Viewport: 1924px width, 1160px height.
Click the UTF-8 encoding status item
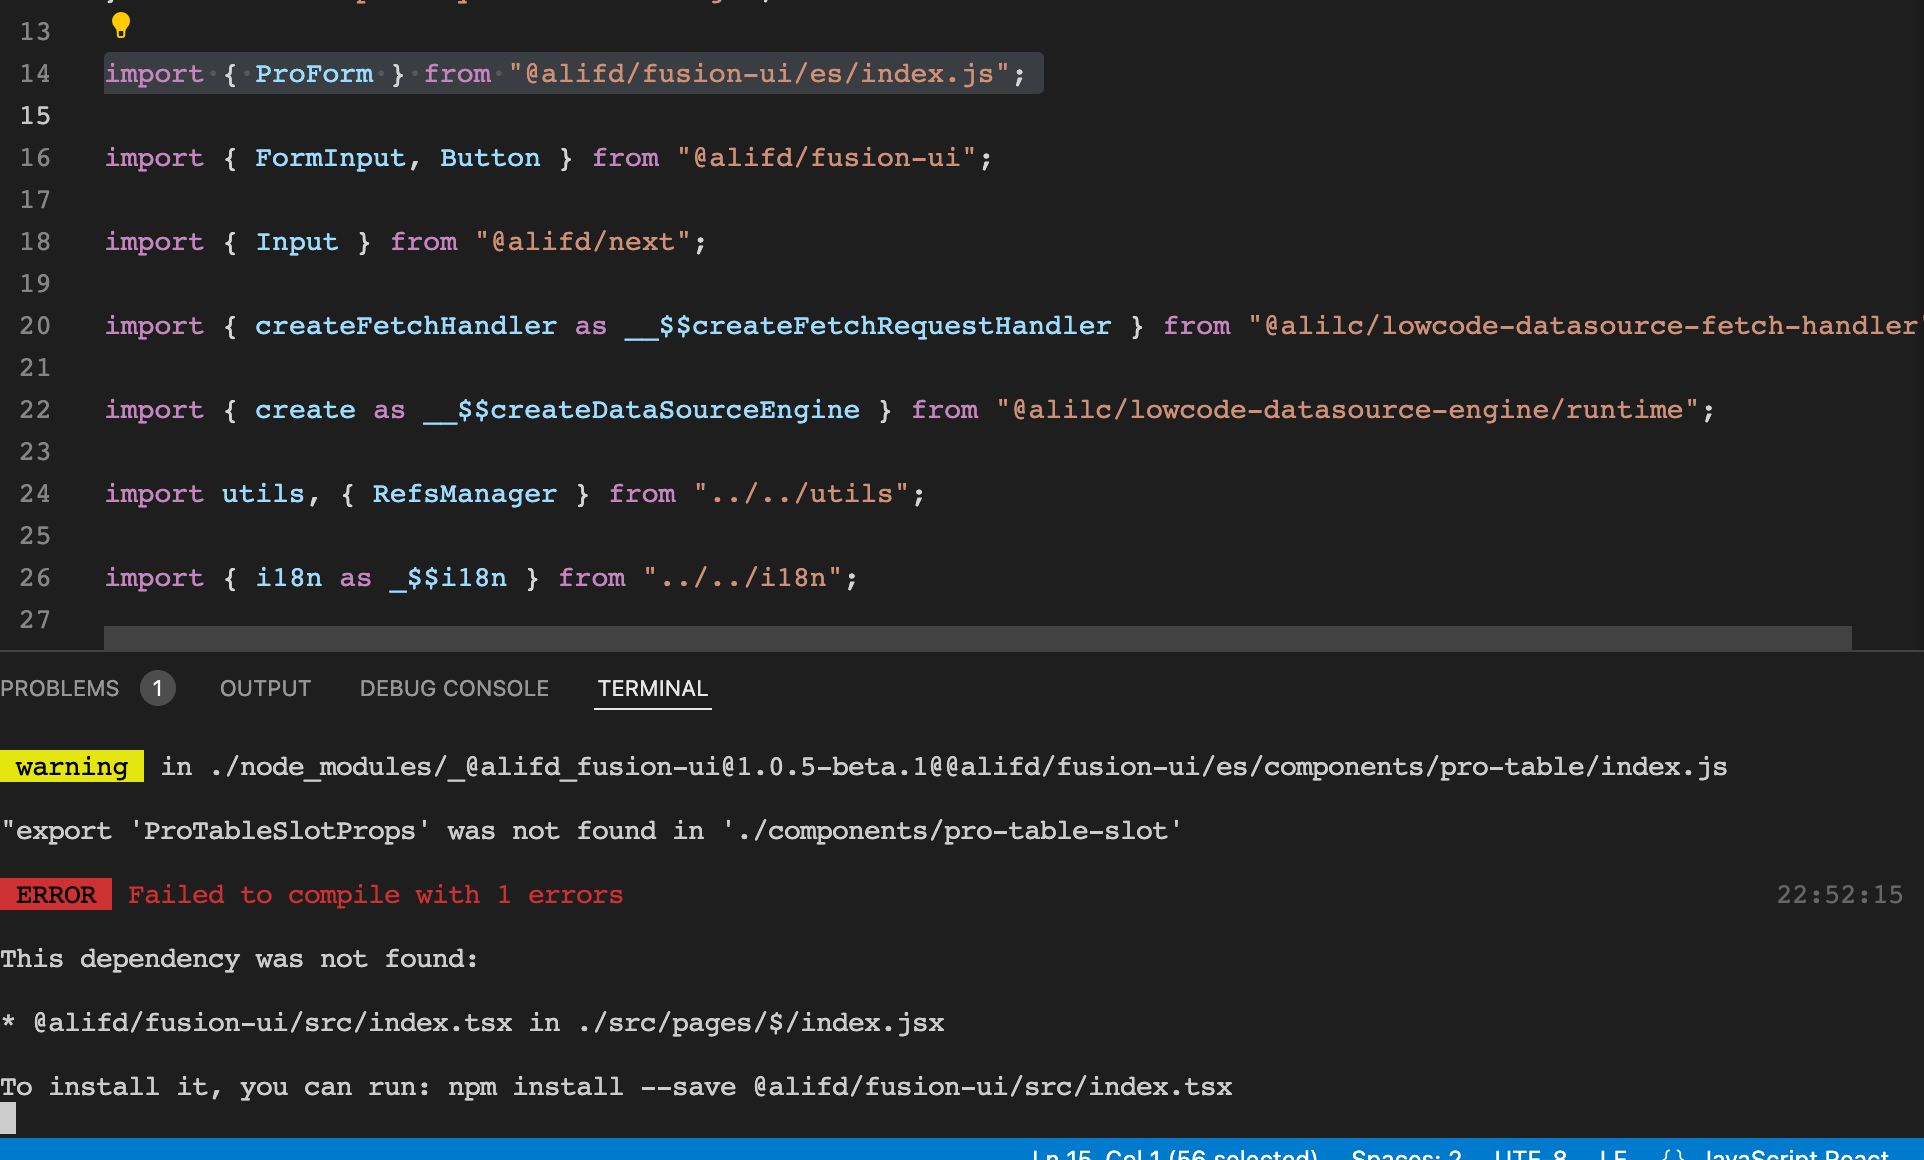[1530, 1153]
